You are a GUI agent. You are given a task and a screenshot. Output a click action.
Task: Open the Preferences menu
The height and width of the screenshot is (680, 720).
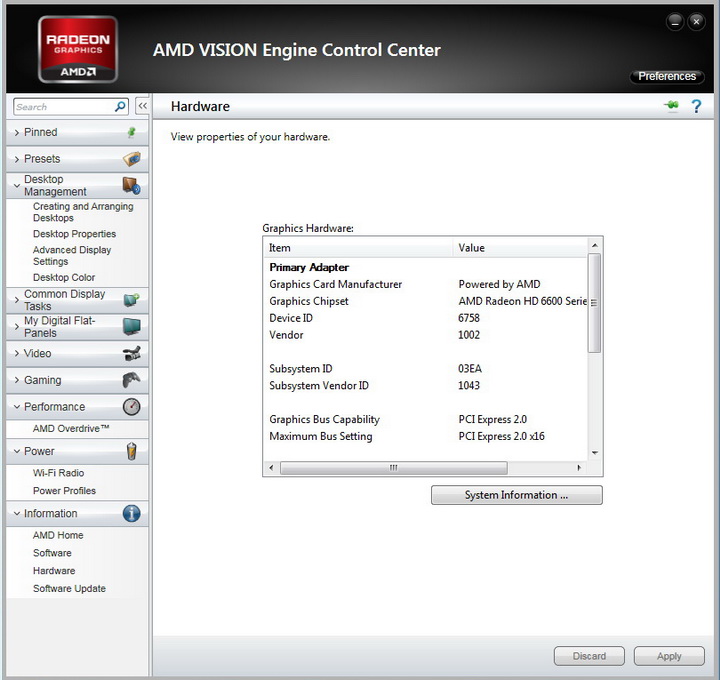[x=667, y=76]
